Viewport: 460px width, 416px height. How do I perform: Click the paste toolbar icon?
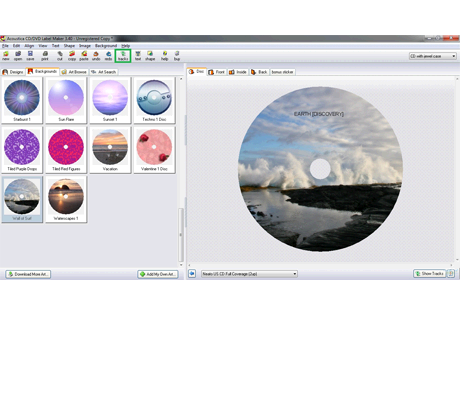click(x=84, y=56)
